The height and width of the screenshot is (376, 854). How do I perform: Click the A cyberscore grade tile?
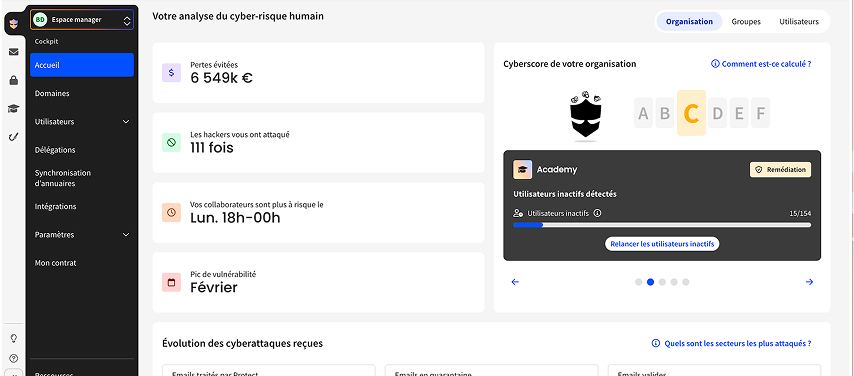[x=643, y=113]
